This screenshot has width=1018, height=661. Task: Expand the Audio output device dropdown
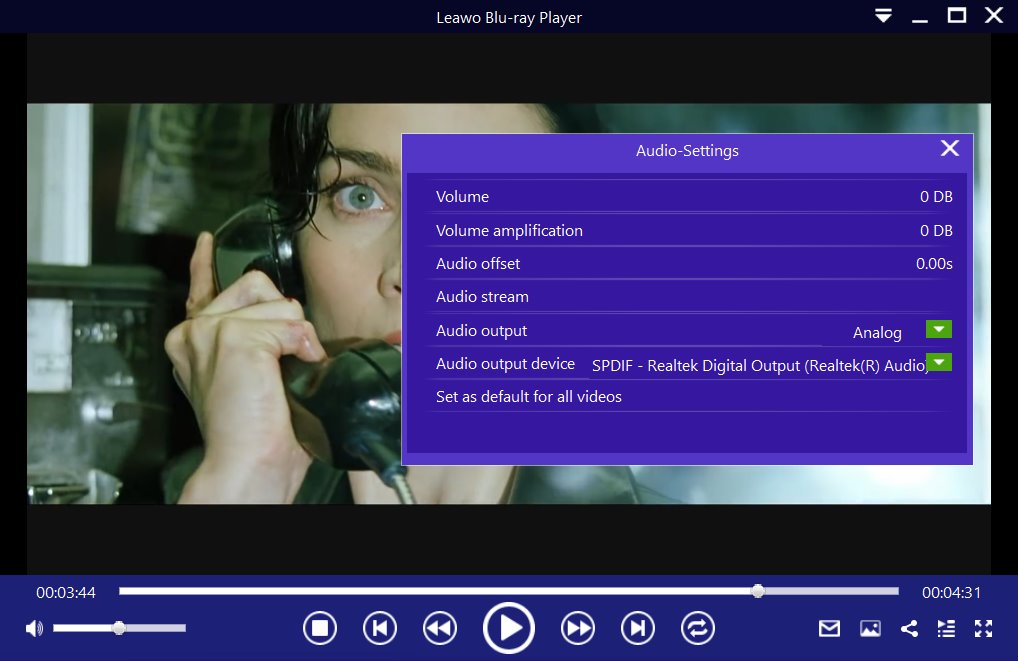pos(939,362)
